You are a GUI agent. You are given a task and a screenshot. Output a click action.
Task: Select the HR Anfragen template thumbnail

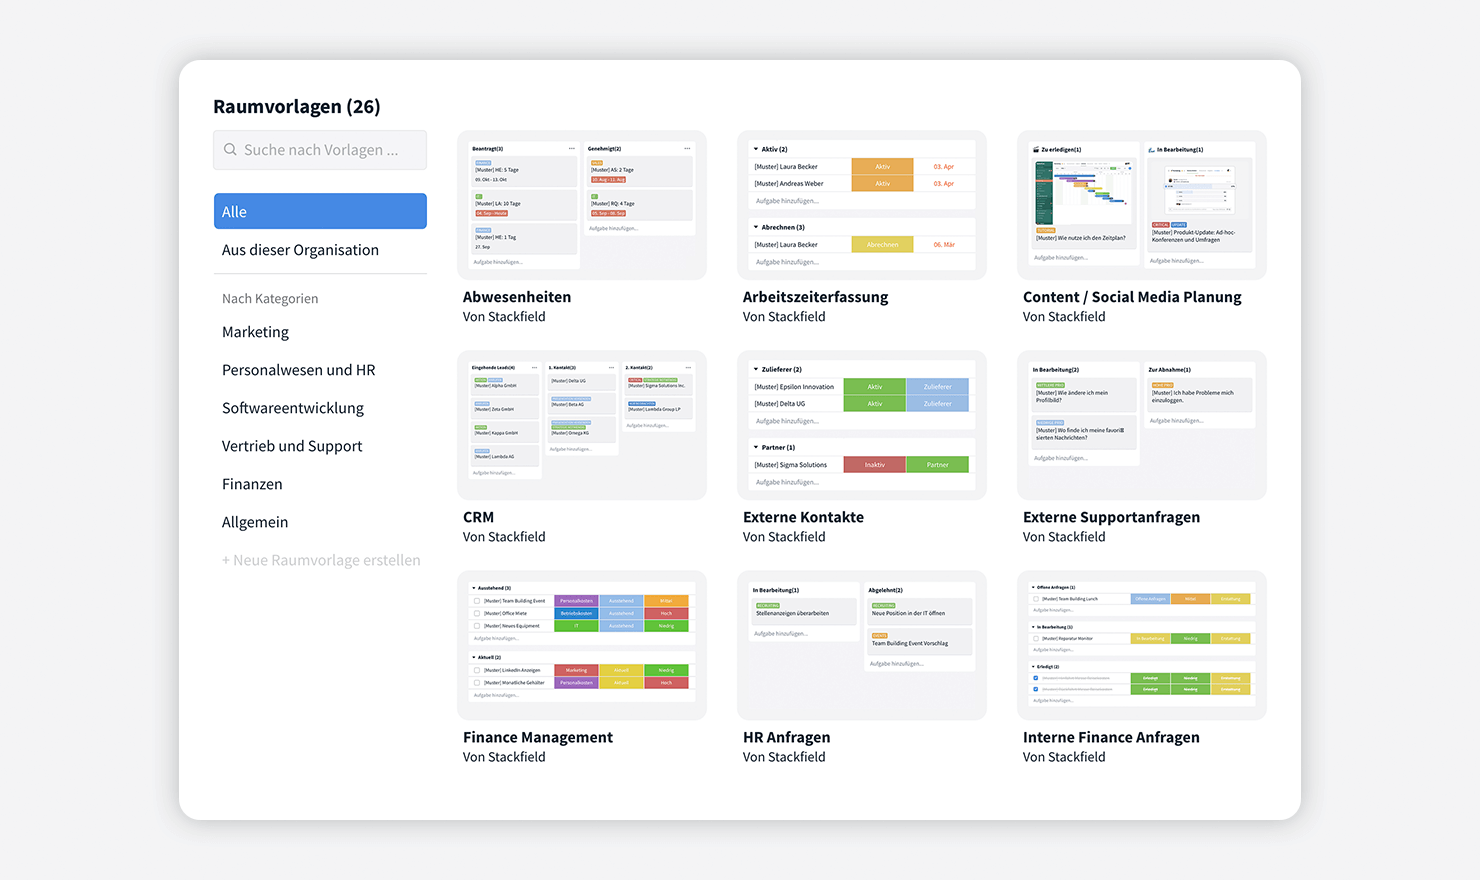(x=862, y=645)
